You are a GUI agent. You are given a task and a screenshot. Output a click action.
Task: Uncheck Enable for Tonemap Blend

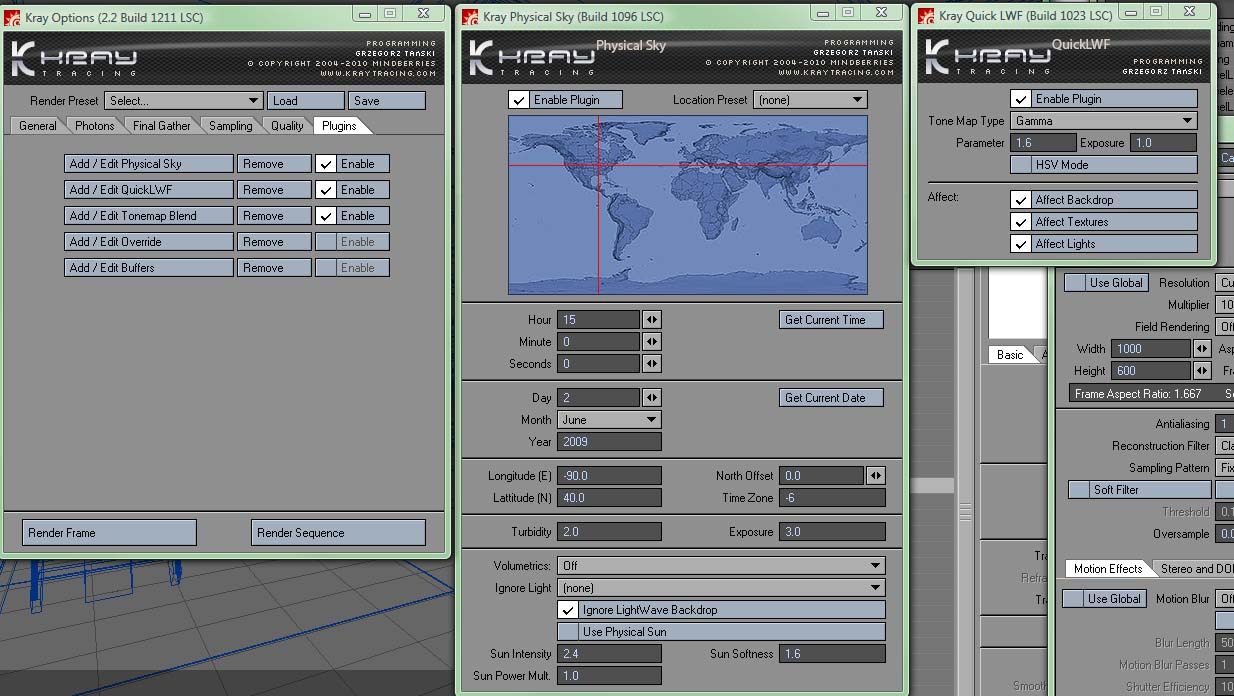327,216
